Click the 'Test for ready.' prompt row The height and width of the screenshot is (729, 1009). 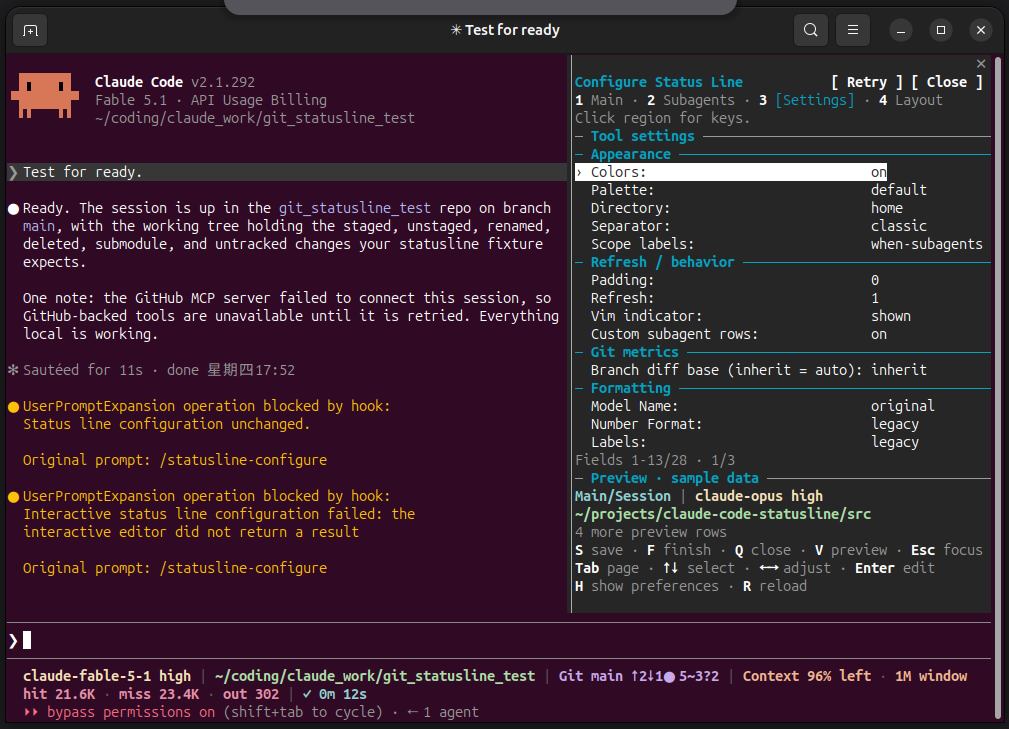[287, 172]
